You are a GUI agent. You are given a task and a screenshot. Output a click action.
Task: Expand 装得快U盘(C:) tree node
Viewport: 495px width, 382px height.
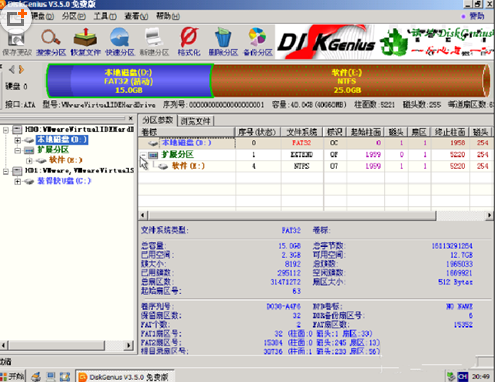tap(17, 181)
